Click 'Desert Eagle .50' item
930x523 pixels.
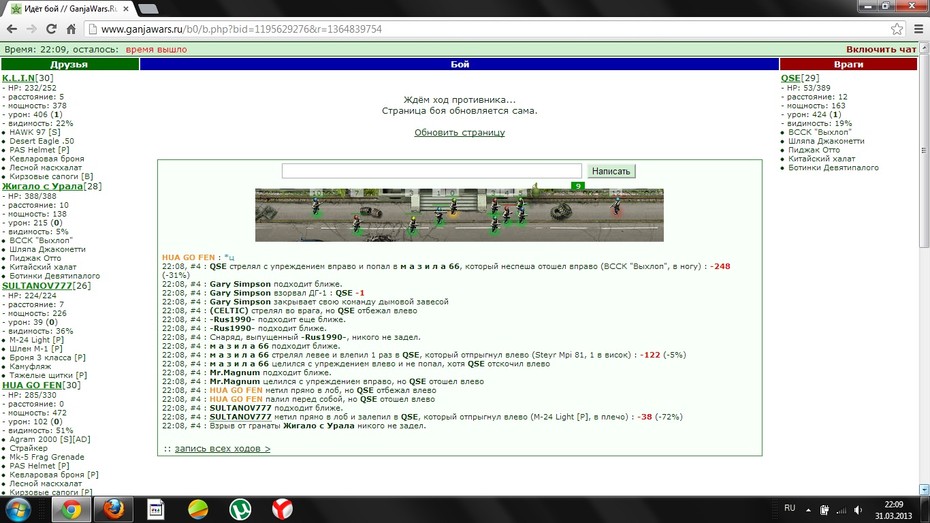click(x=42, y=141)
